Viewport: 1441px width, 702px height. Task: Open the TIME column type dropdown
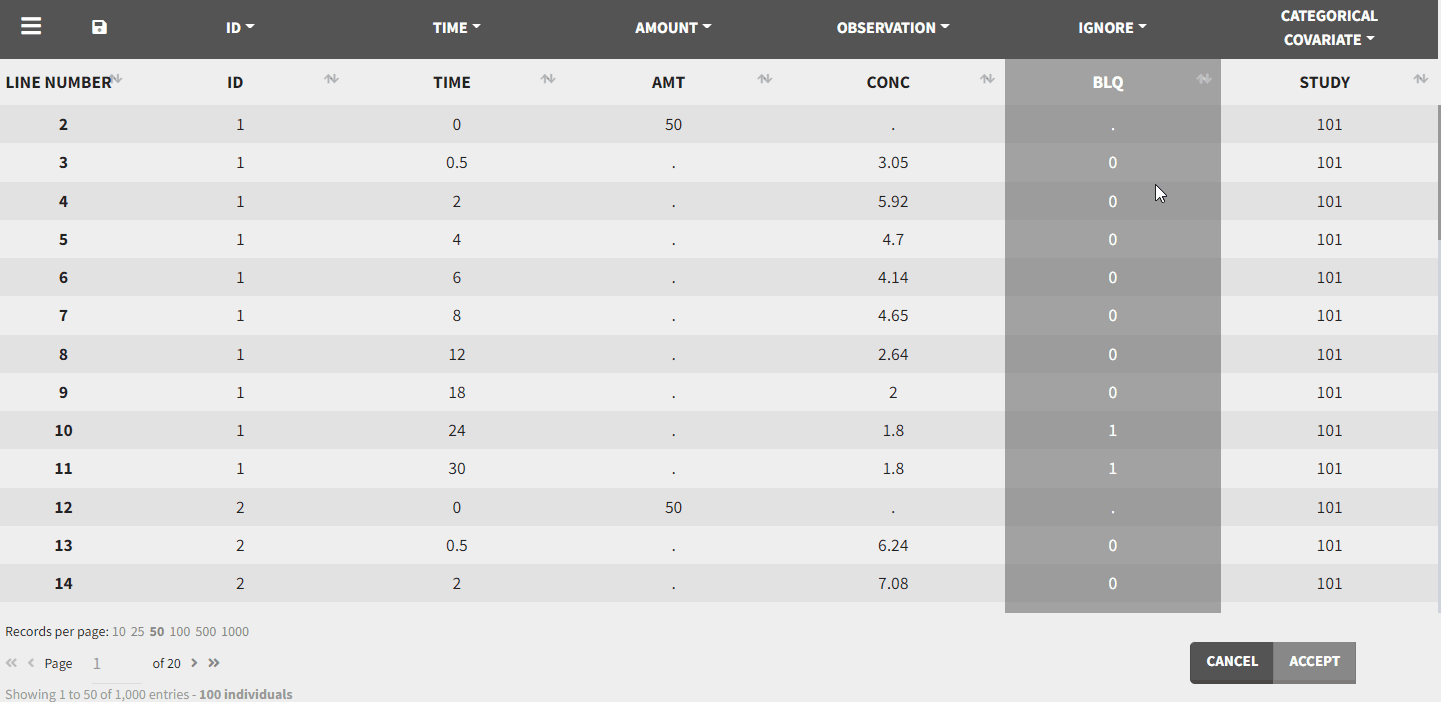point(456,28)
